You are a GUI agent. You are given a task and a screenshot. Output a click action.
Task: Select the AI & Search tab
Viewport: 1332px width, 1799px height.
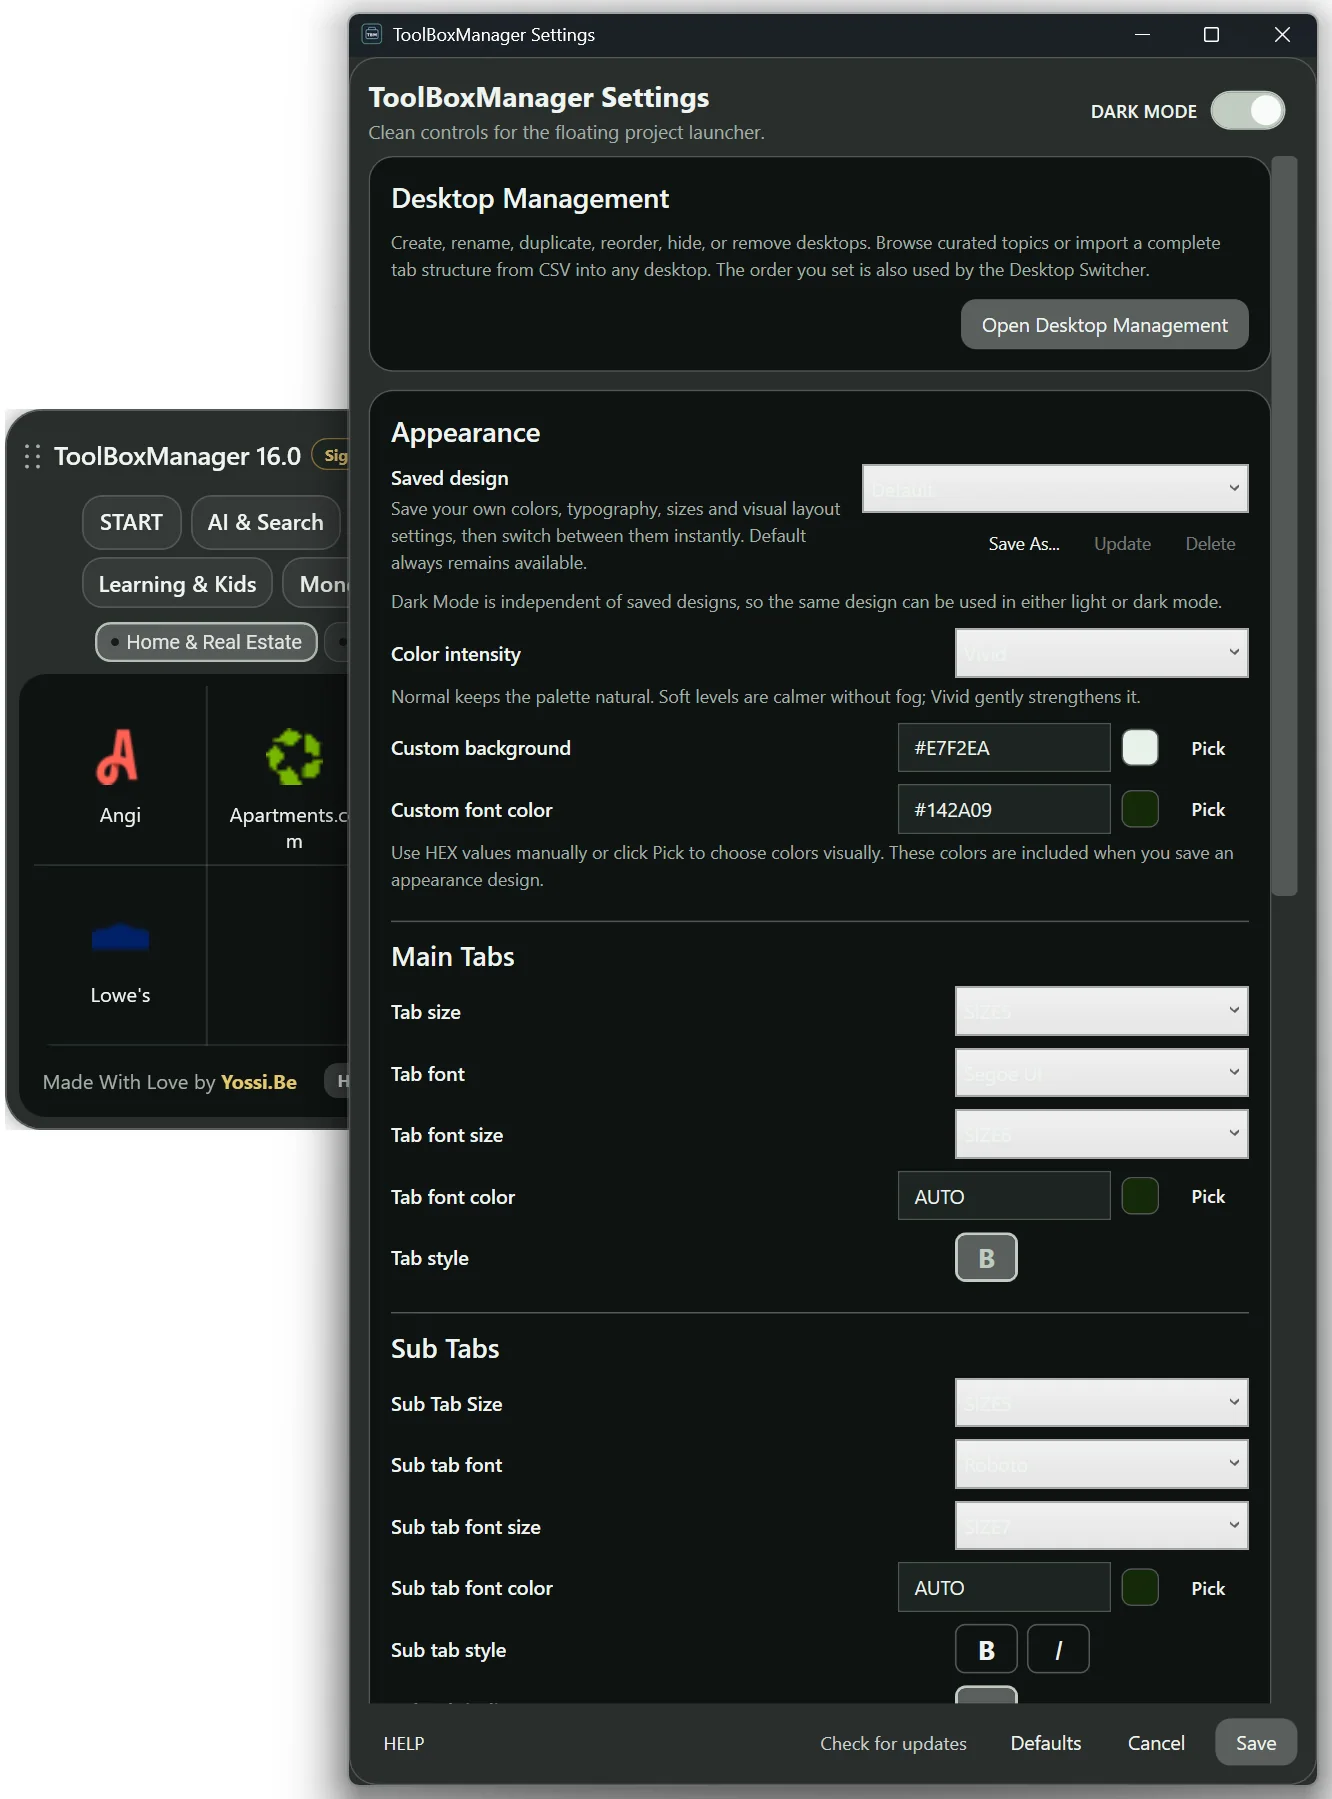tap(265, 522)
